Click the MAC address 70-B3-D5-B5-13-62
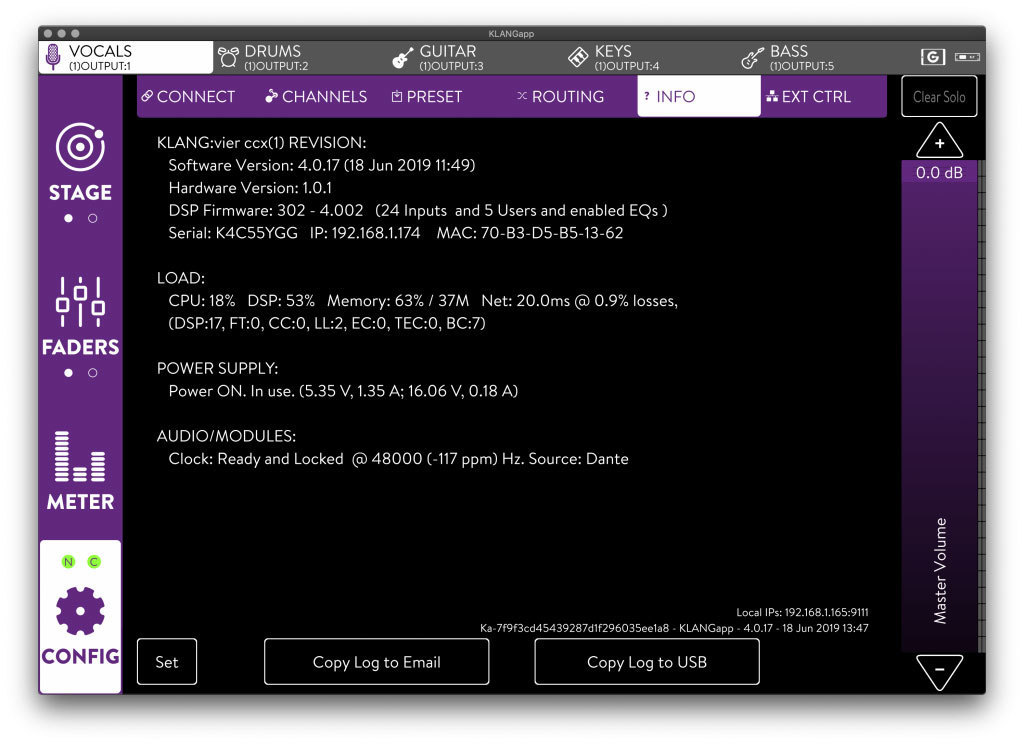1024x745 pixels. pos(530,233)
